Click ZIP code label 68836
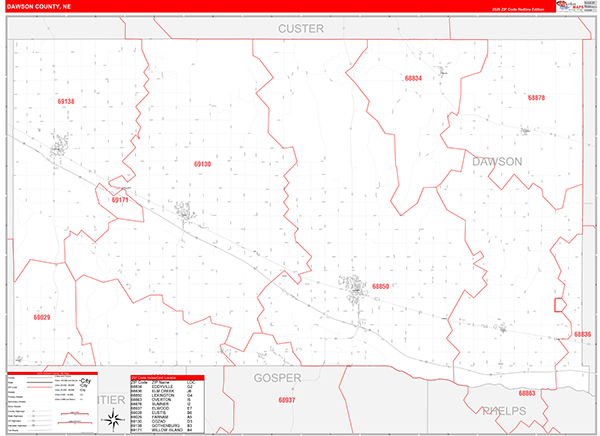Image resolution: width=600 pixels, height=436 pixels. pyautogui.click(x=582, y=335)
